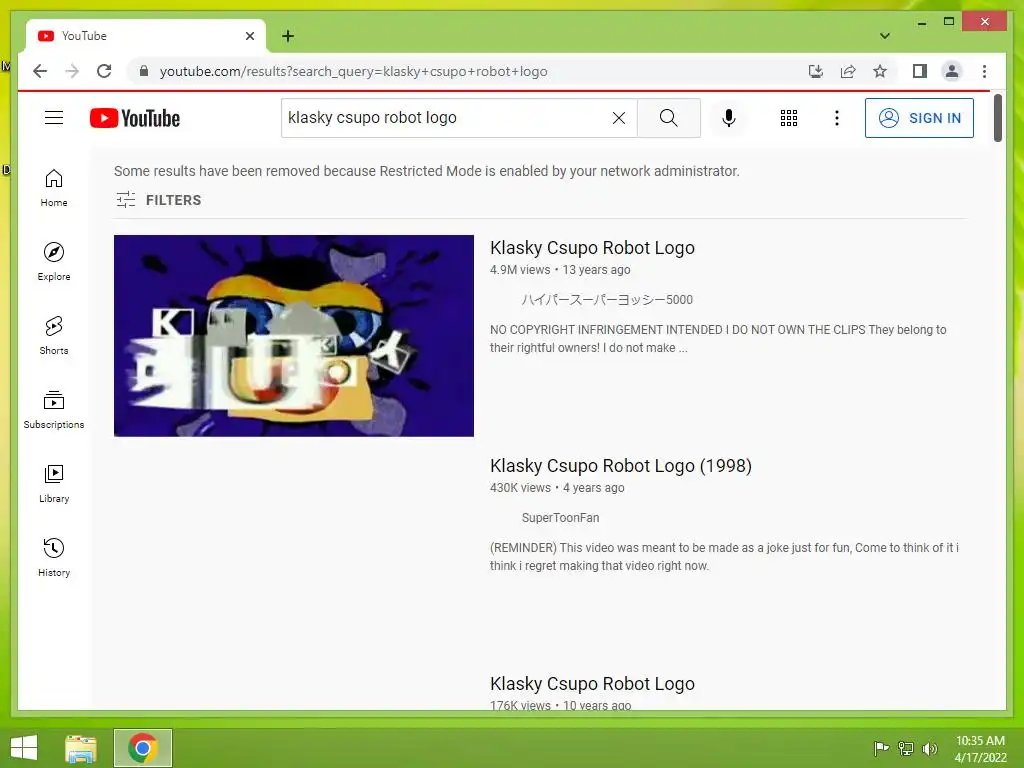Open History in the sidebar
This screenshot has width=1024, height=768.
click(x=54, y=558)
